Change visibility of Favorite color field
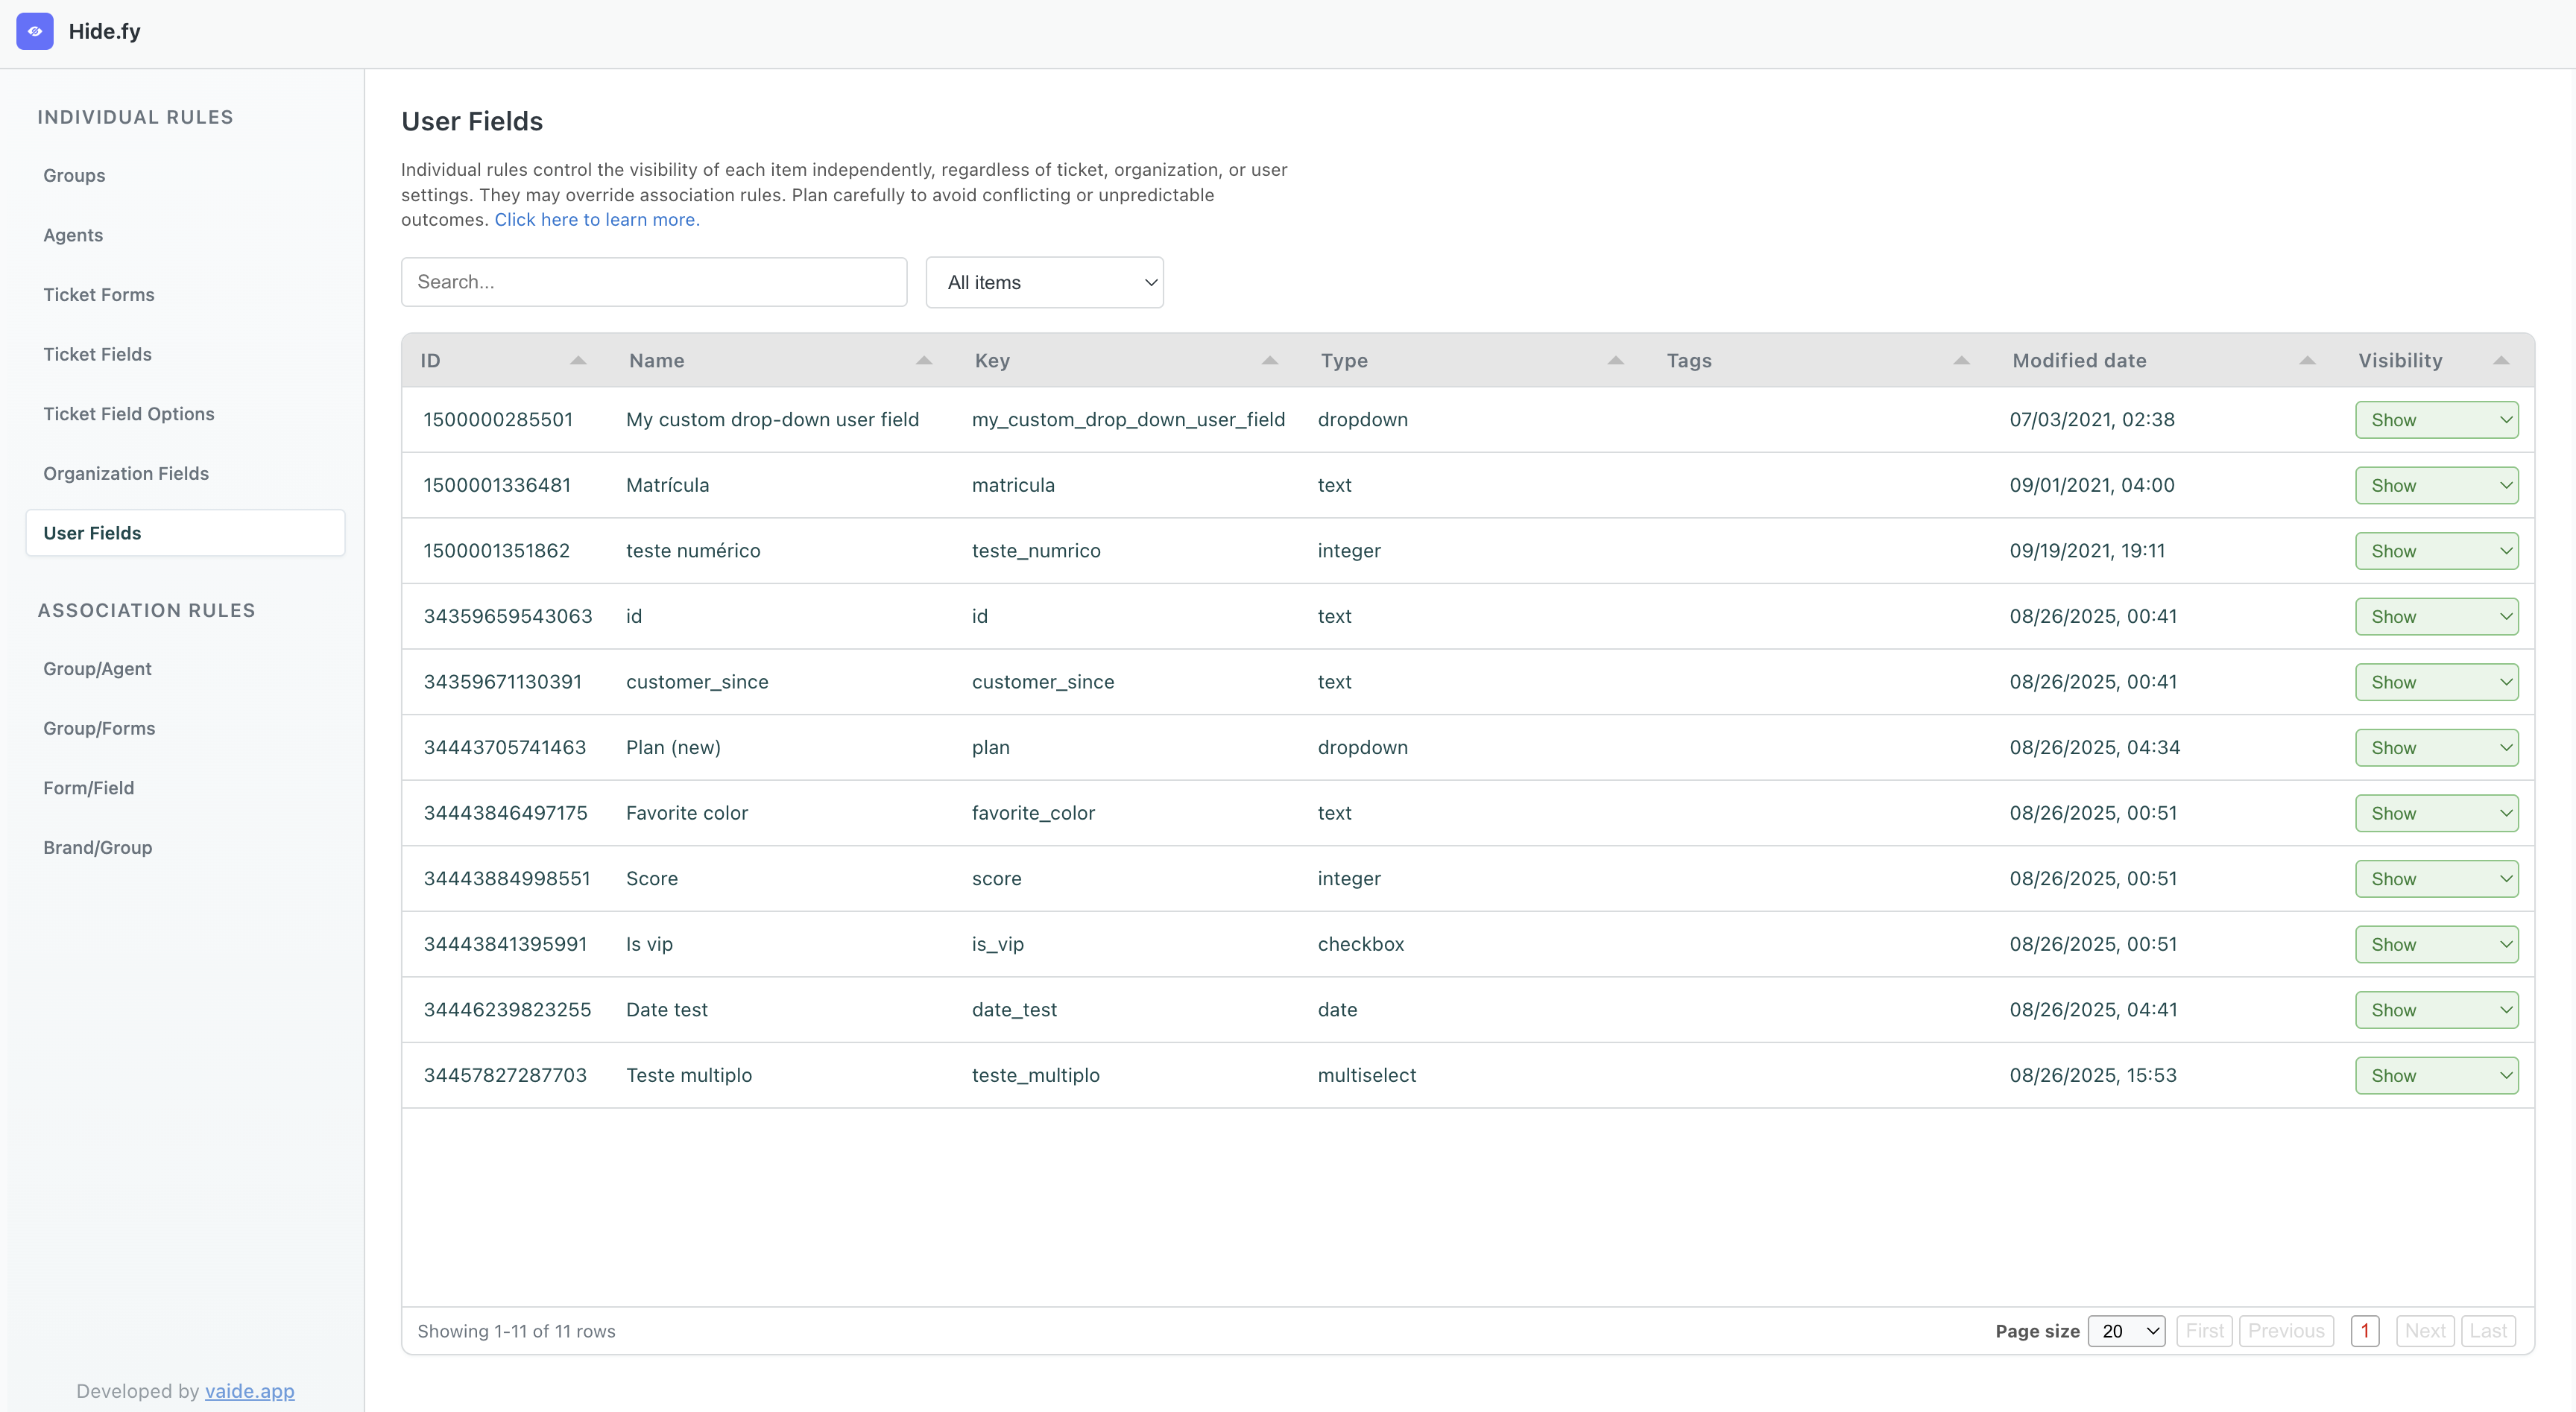 [2436, 814]
